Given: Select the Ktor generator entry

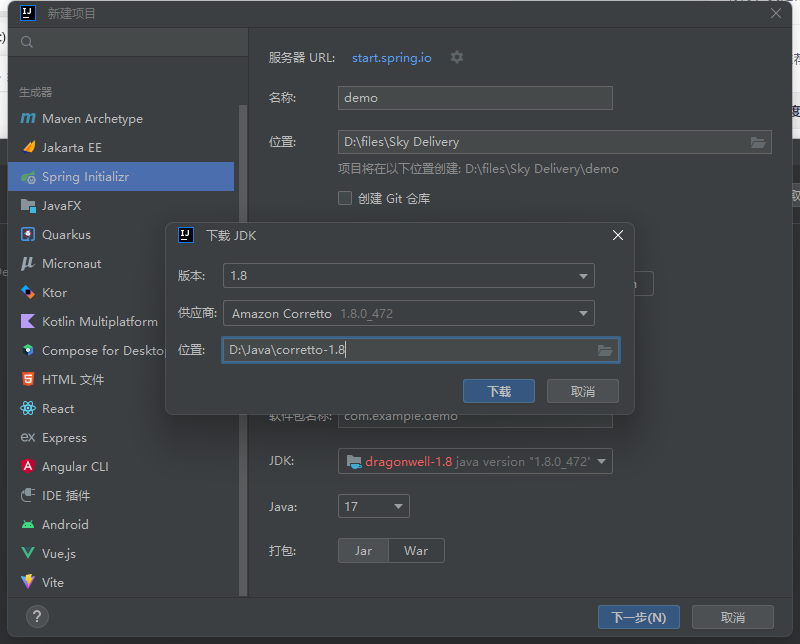Looking at the screenshot, I should click(x=87, y=292).
